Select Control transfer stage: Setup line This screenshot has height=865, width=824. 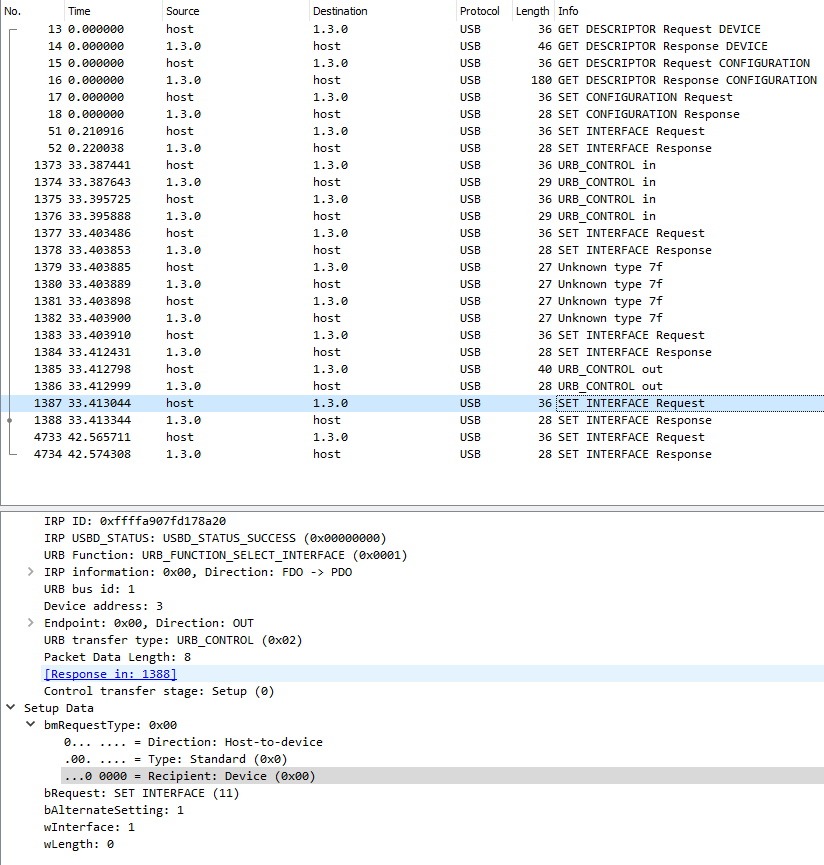point(159,691)
